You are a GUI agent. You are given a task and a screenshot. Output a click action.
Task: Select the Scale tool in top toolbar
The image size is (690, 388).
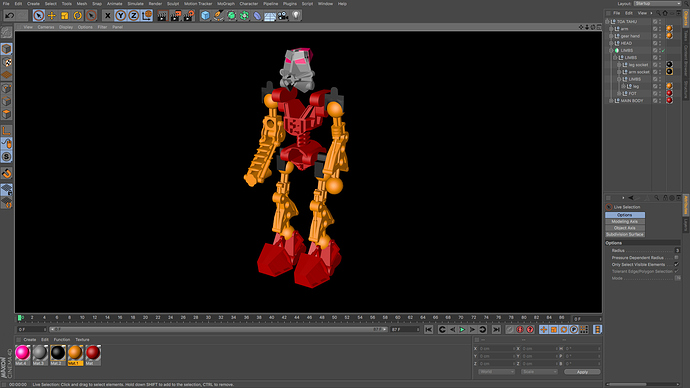click(65, 16)
